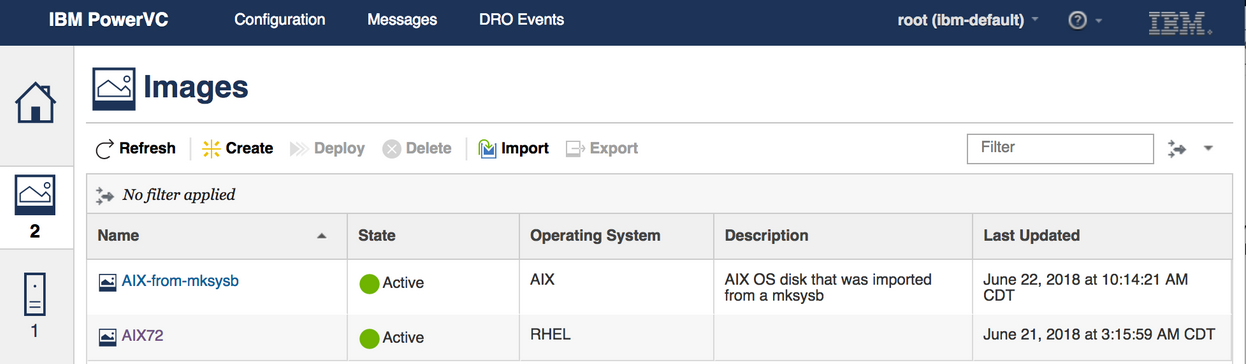The width and height of the screenshot is (1250, 364).
Task: Click the IBM logo
Action: point(1181,21)
